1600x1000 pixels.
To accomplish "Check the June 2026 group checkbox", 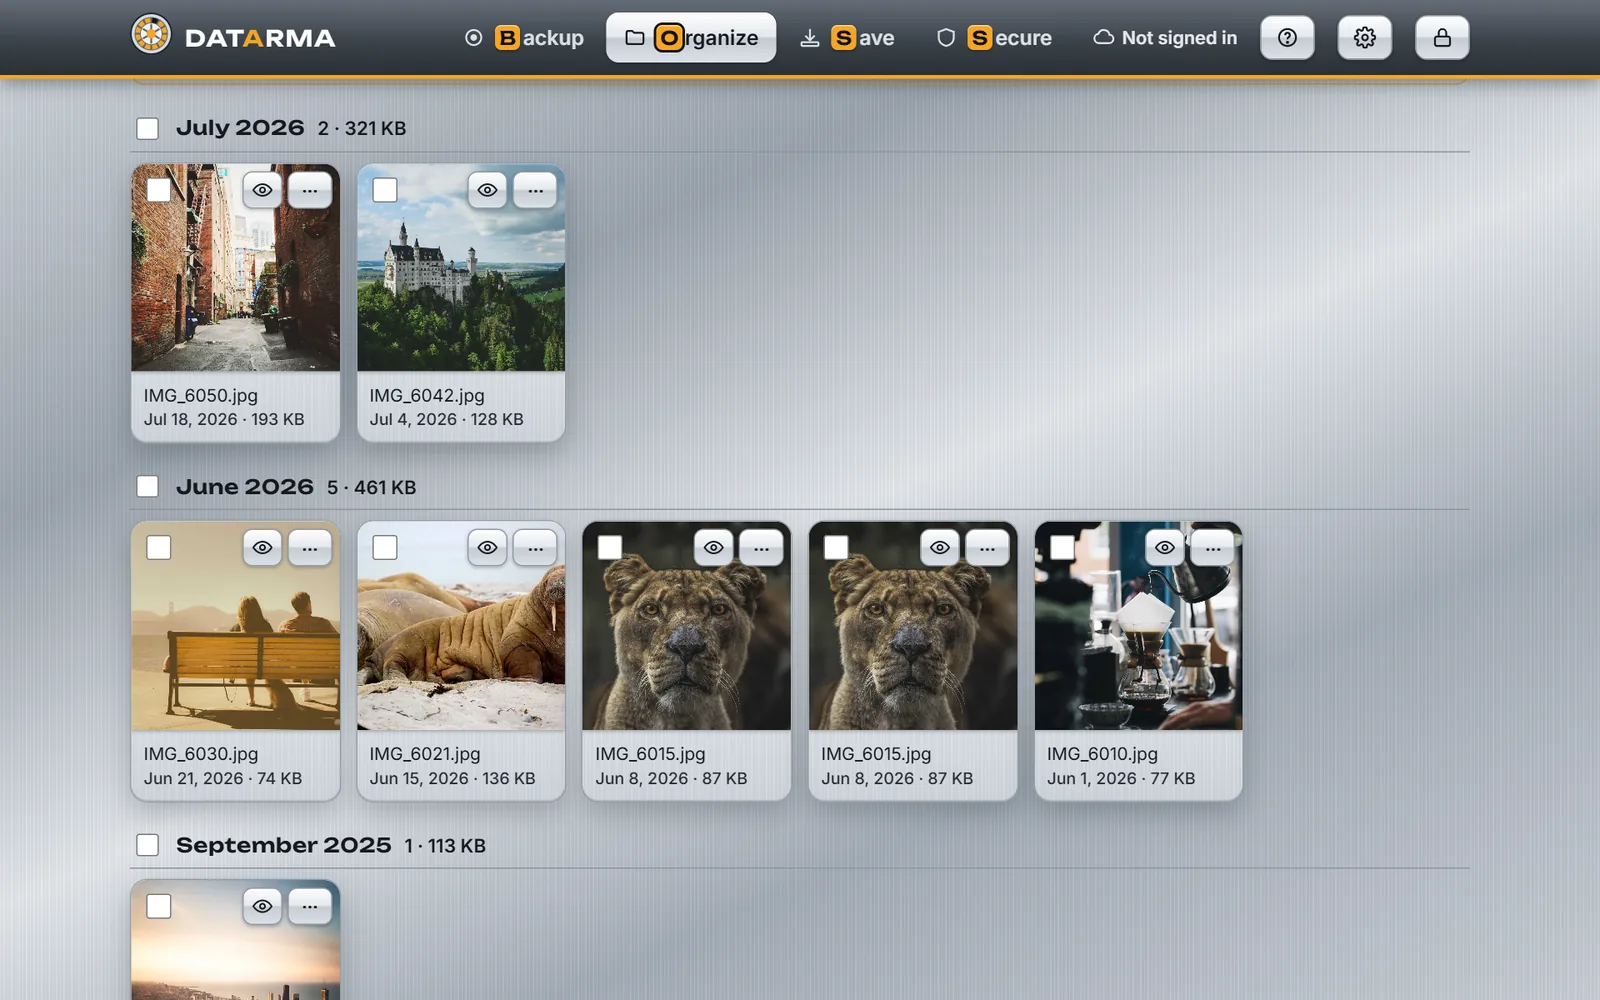I will click(x=148, y=487).
